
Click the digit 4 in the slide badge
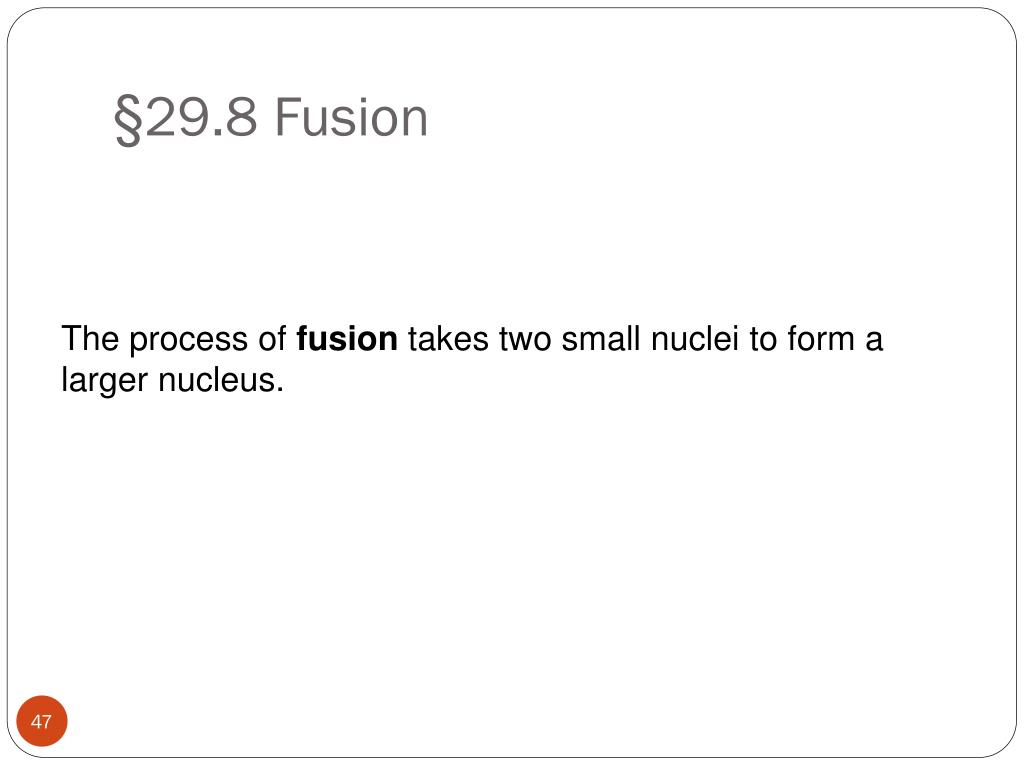[36, 722]
